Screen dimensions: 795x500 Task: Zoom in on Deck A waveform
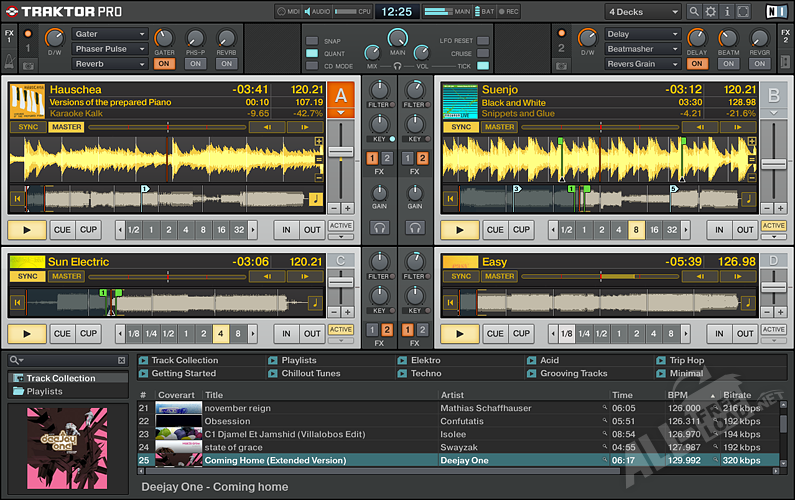(319, 142)
